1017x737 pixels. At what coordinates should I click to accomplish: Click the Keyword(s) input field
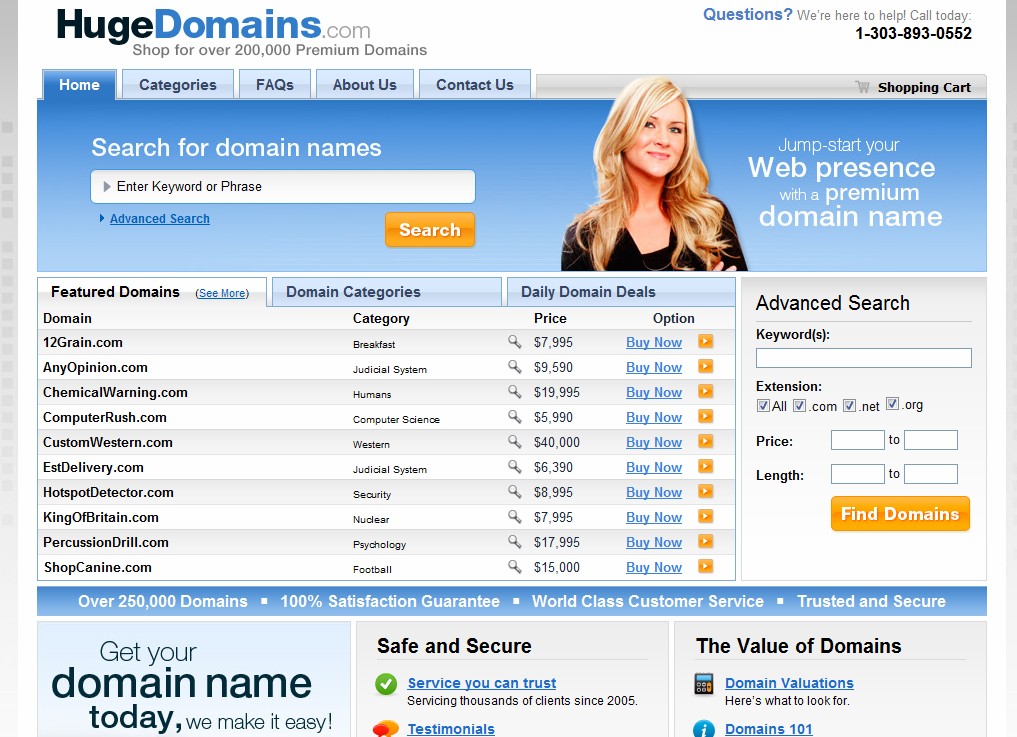(x=864, y=358)
